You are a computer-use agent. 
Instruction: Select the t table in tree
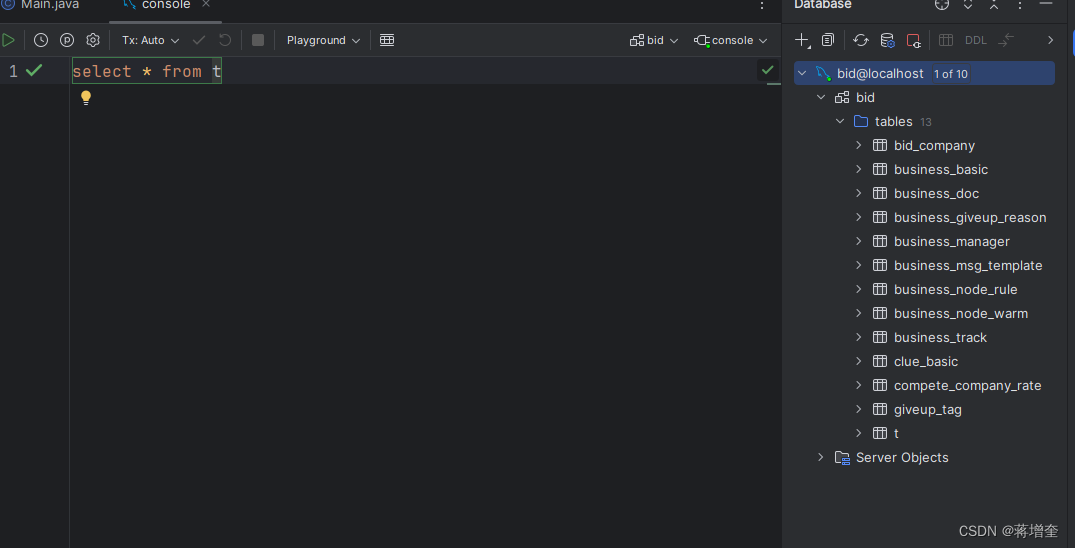point(896,433)
